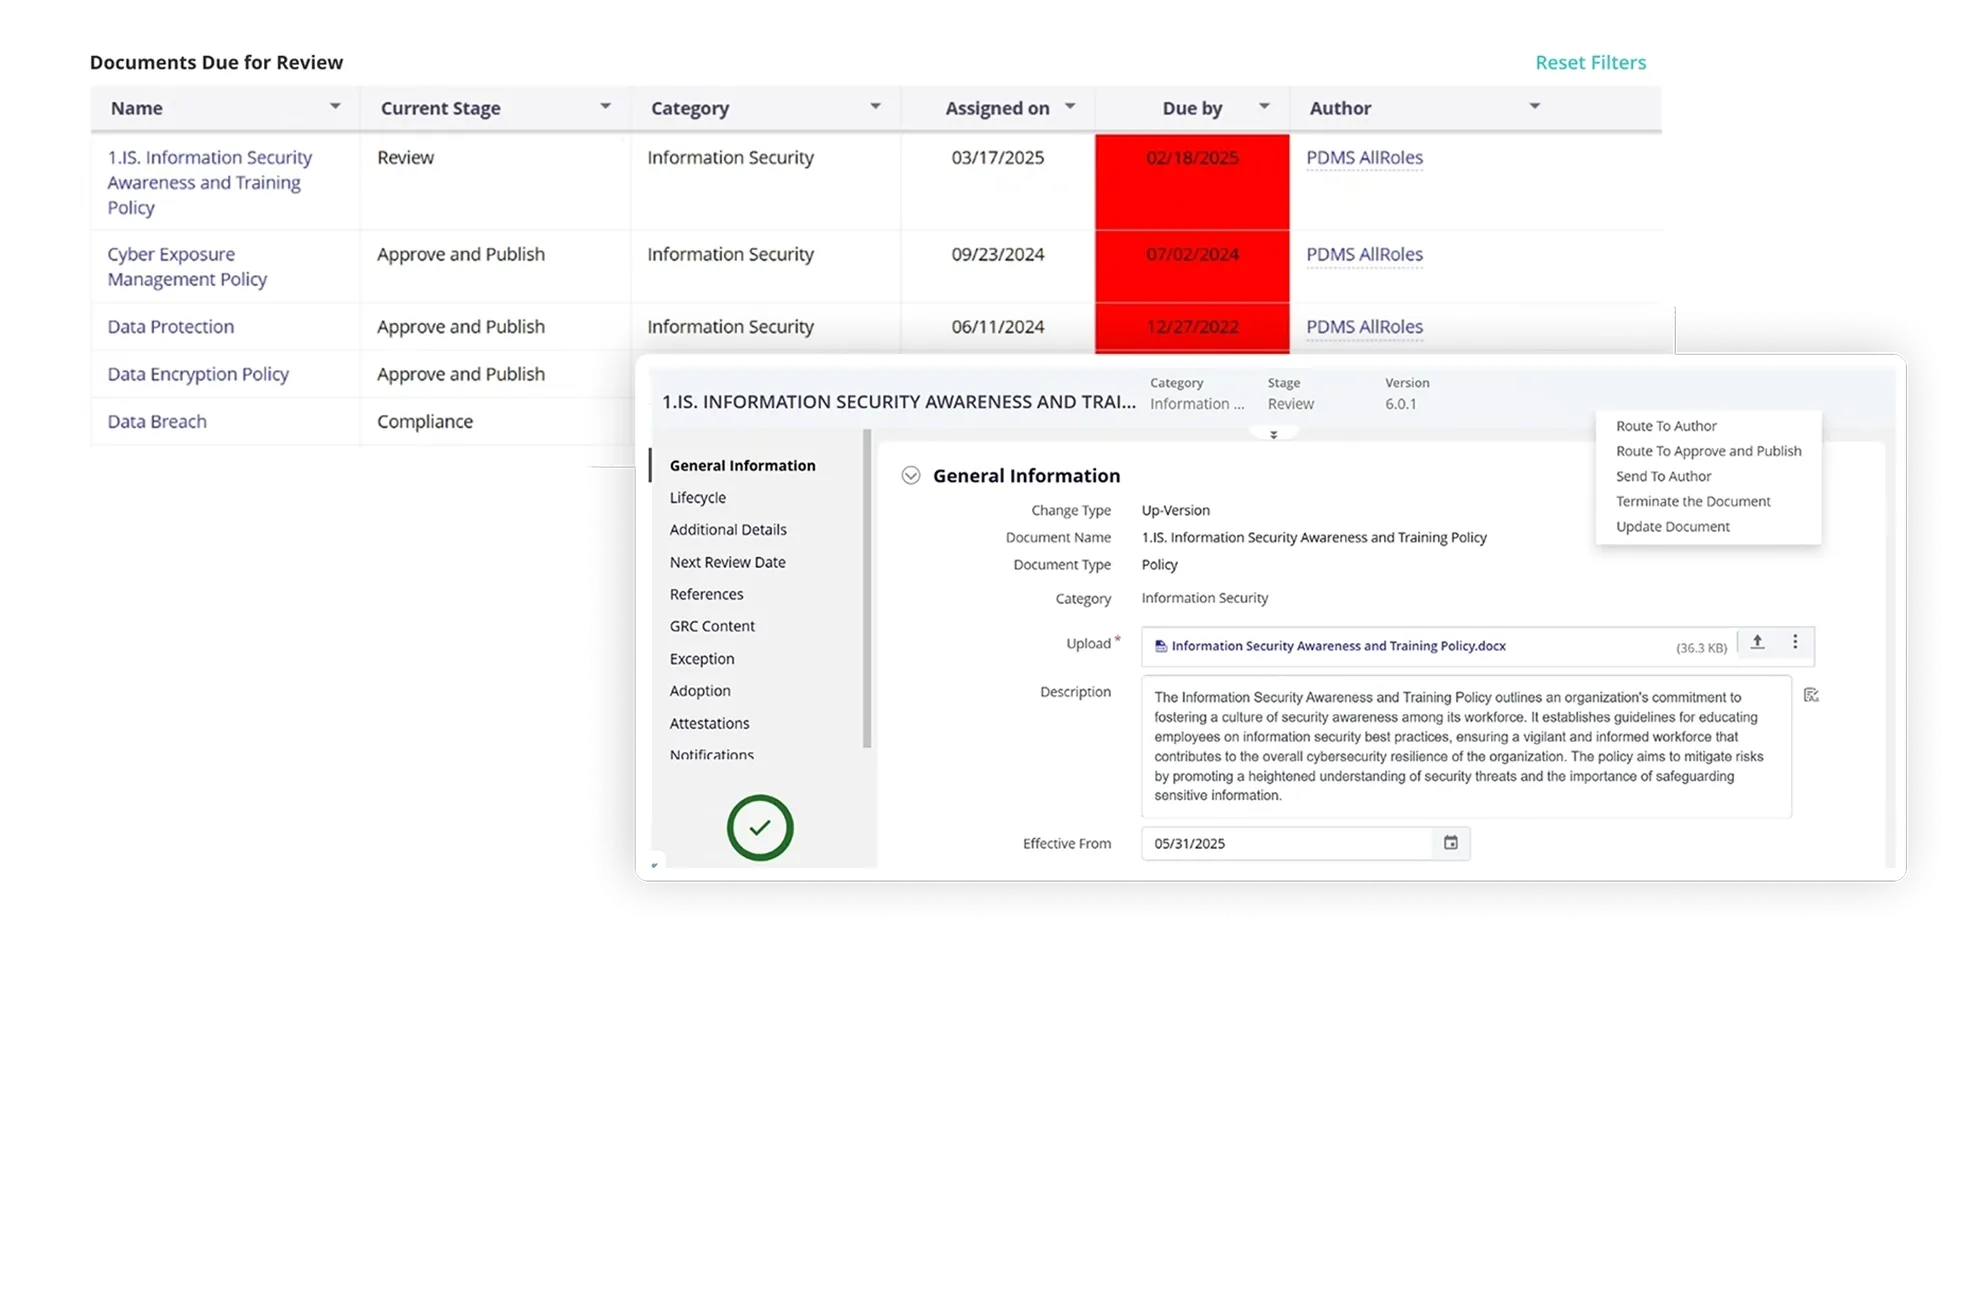Open the three-dot menu beside uploaded file

[x=1795, y=643]
